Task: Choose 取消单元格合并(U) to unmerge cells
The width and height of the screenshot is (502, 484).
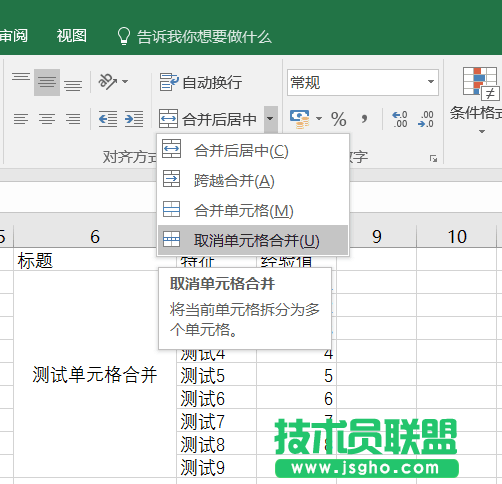Action: [253, 240]
